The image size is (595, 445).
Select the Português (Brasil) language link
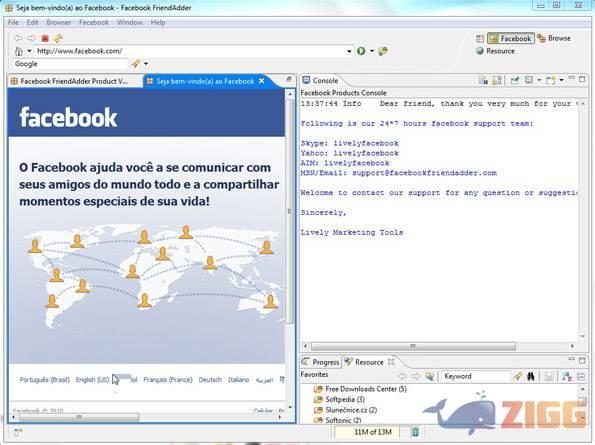tap(44, 380)
